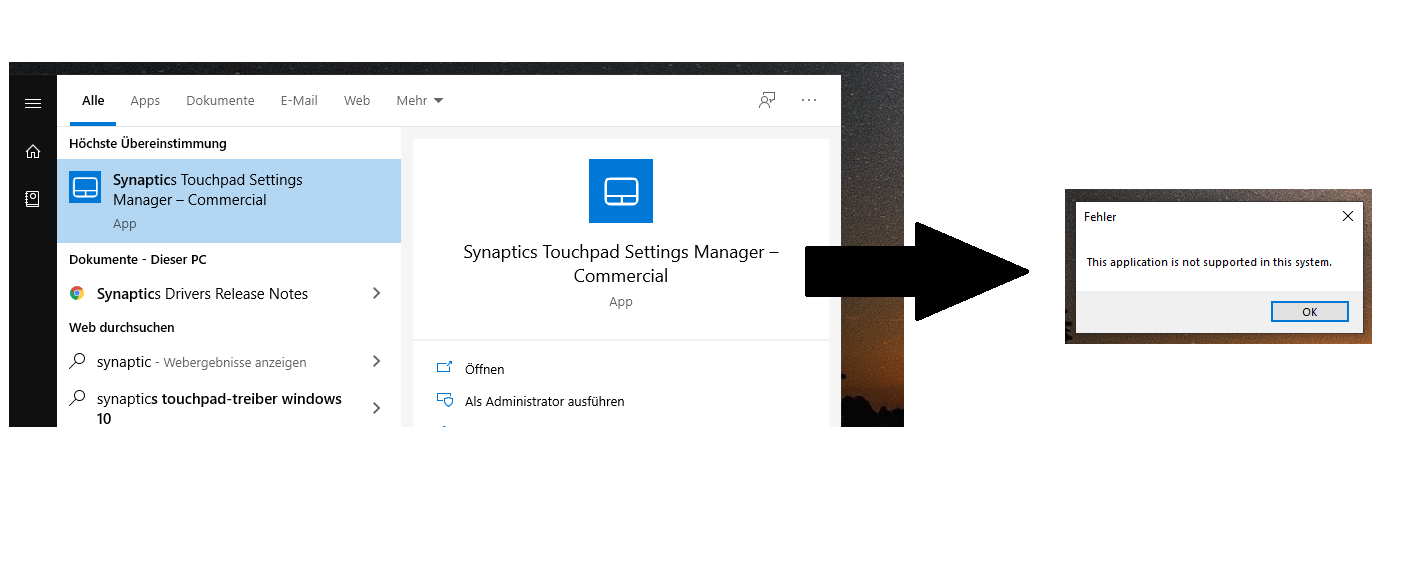Switch to the E-Mail tab
This screenshot has width=1407, height=570.
(299, 100)
